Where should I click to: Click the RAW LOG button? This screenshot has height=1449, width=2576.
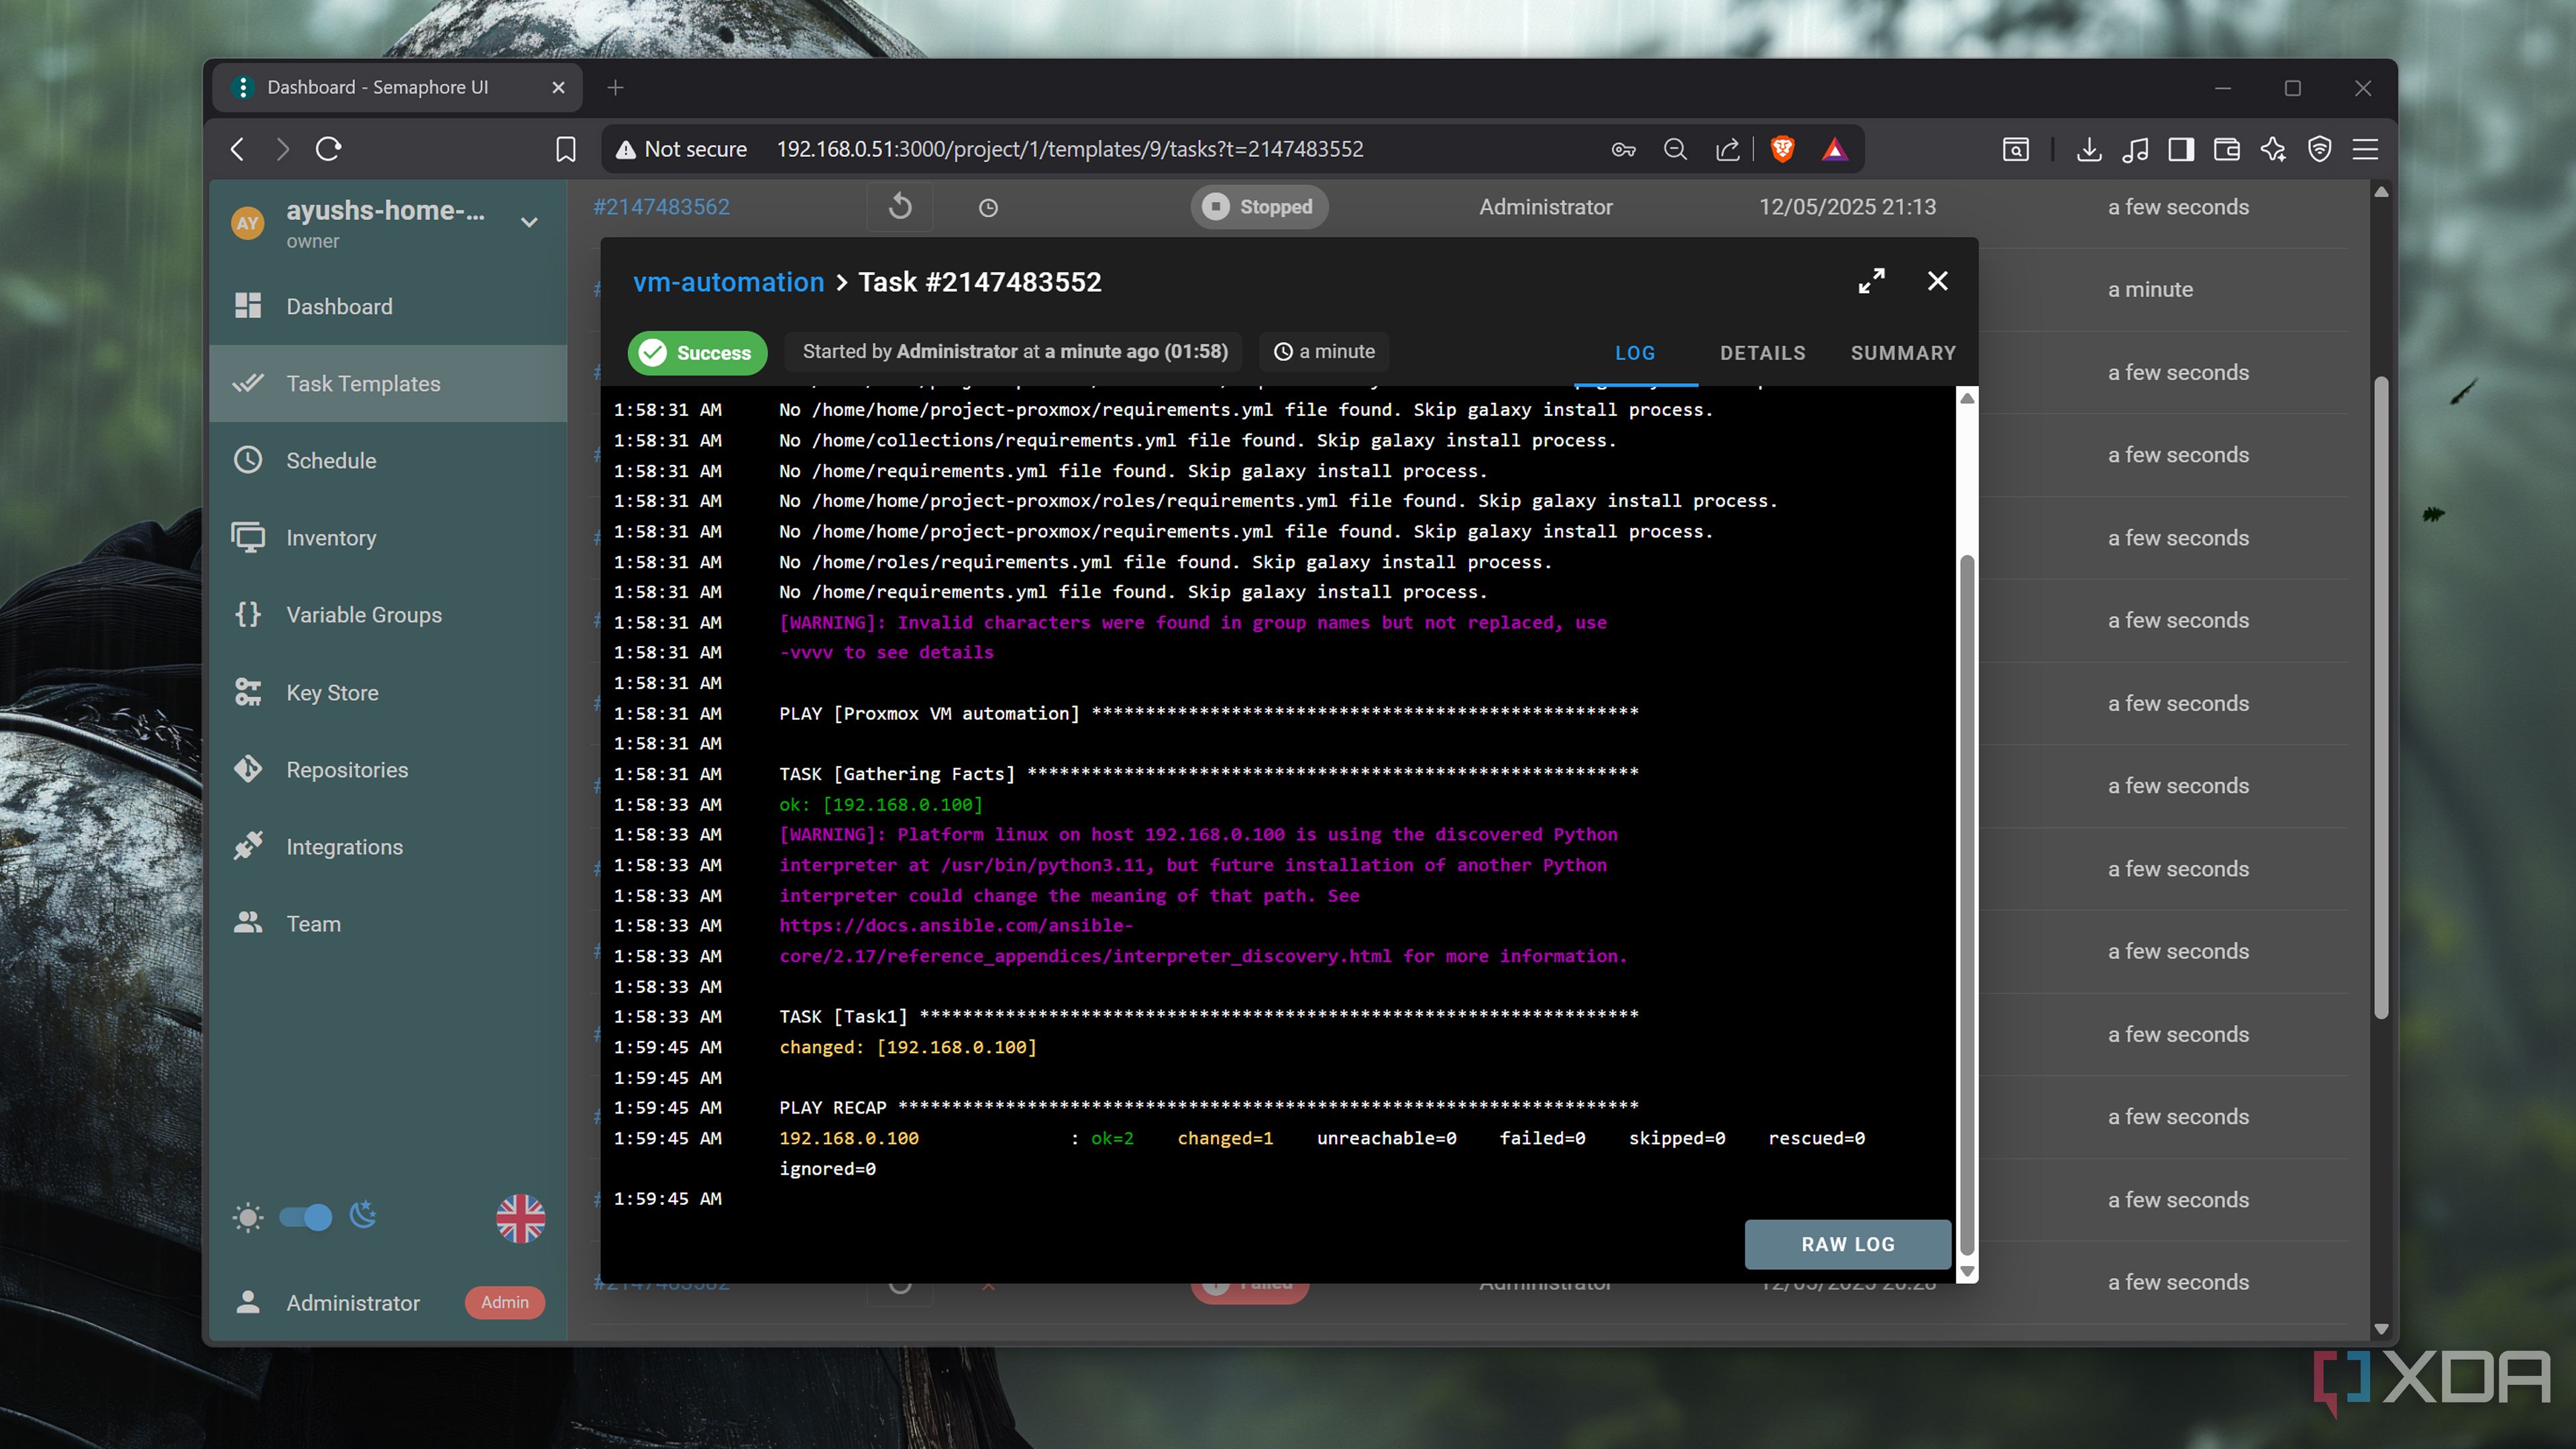(1847, 1244)
